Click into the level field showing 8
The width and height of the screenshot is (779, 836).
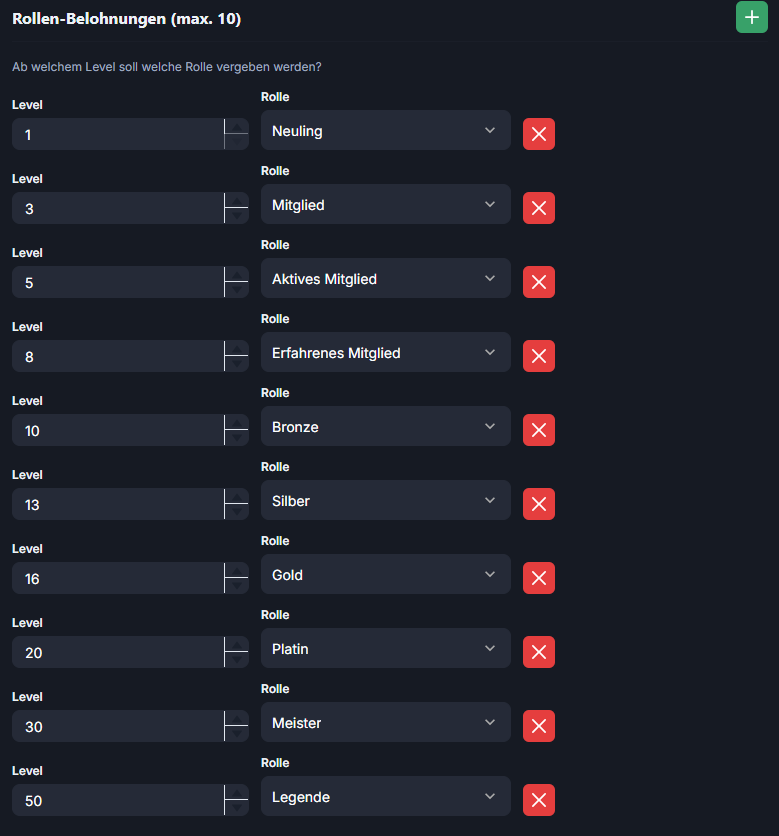coord(118,356)
